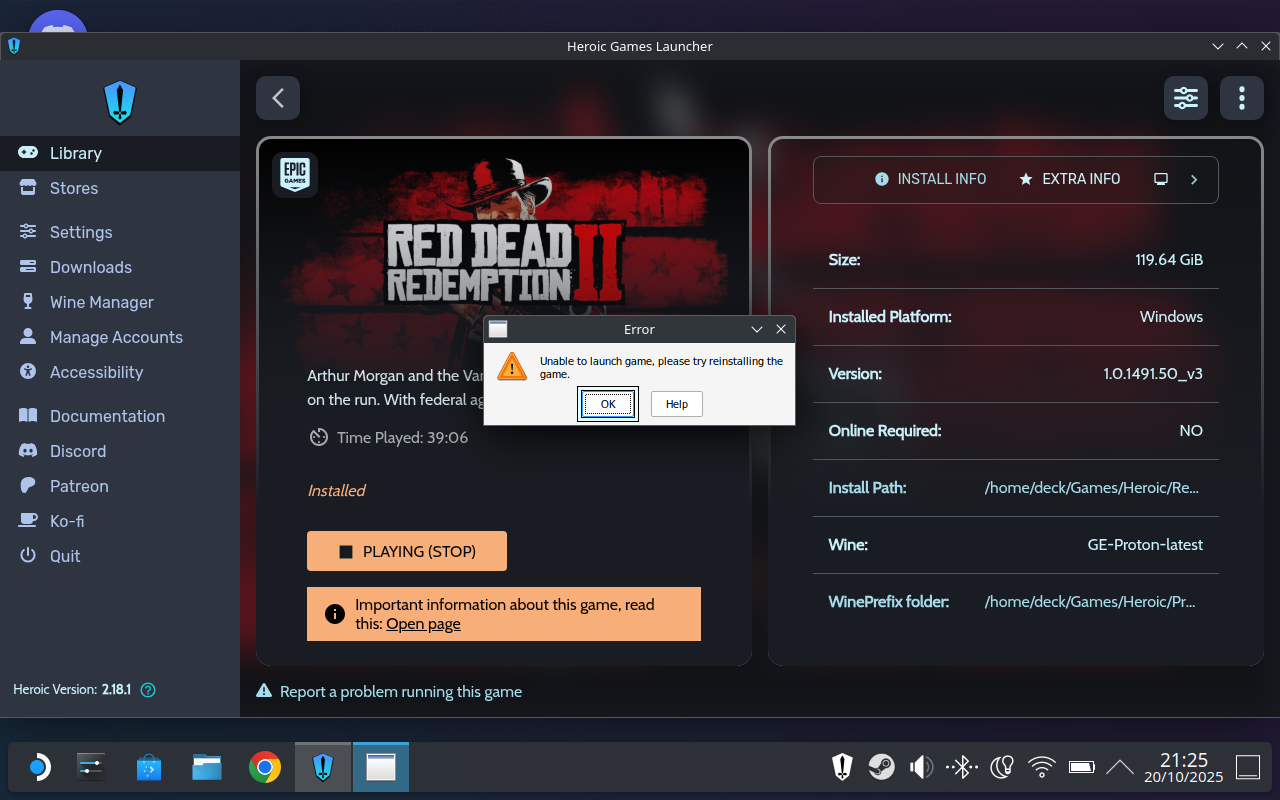This screenshot has width=1280, height=800.
Task: Click the 119.64 GiB size value
Action: (1169, 260)
